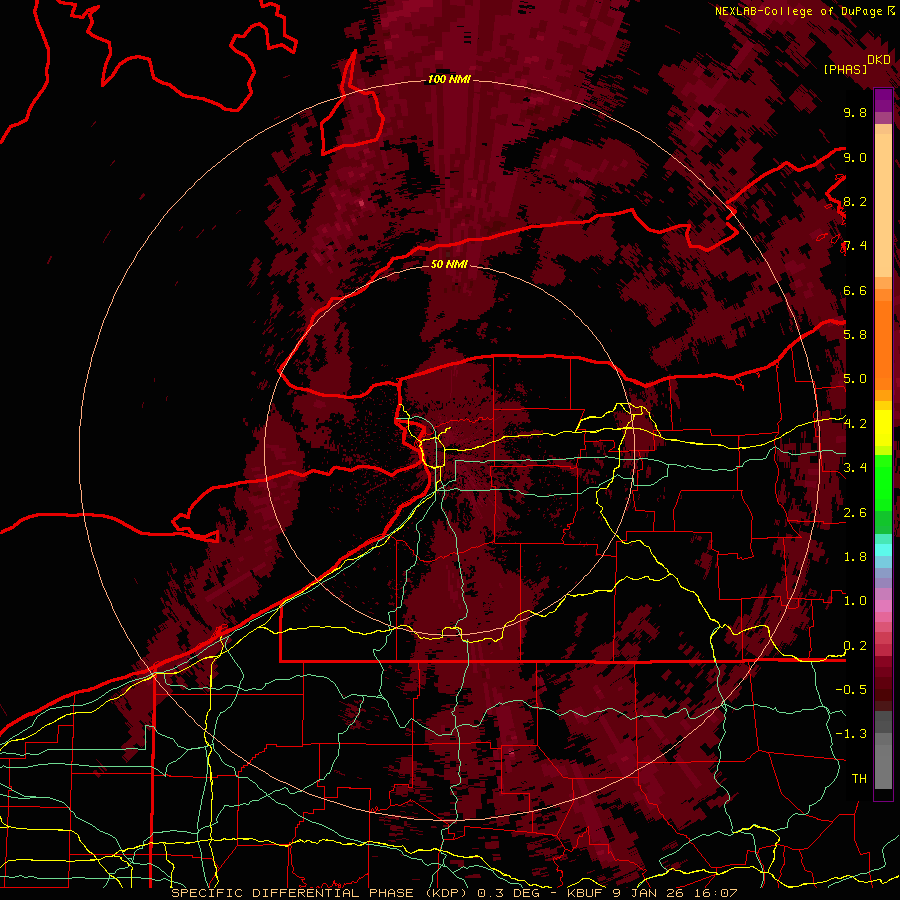The width and height of the screenshot is (900, 900).
Task: Select the -1.3 value on the color scale
Action: (x=851, y=734)
